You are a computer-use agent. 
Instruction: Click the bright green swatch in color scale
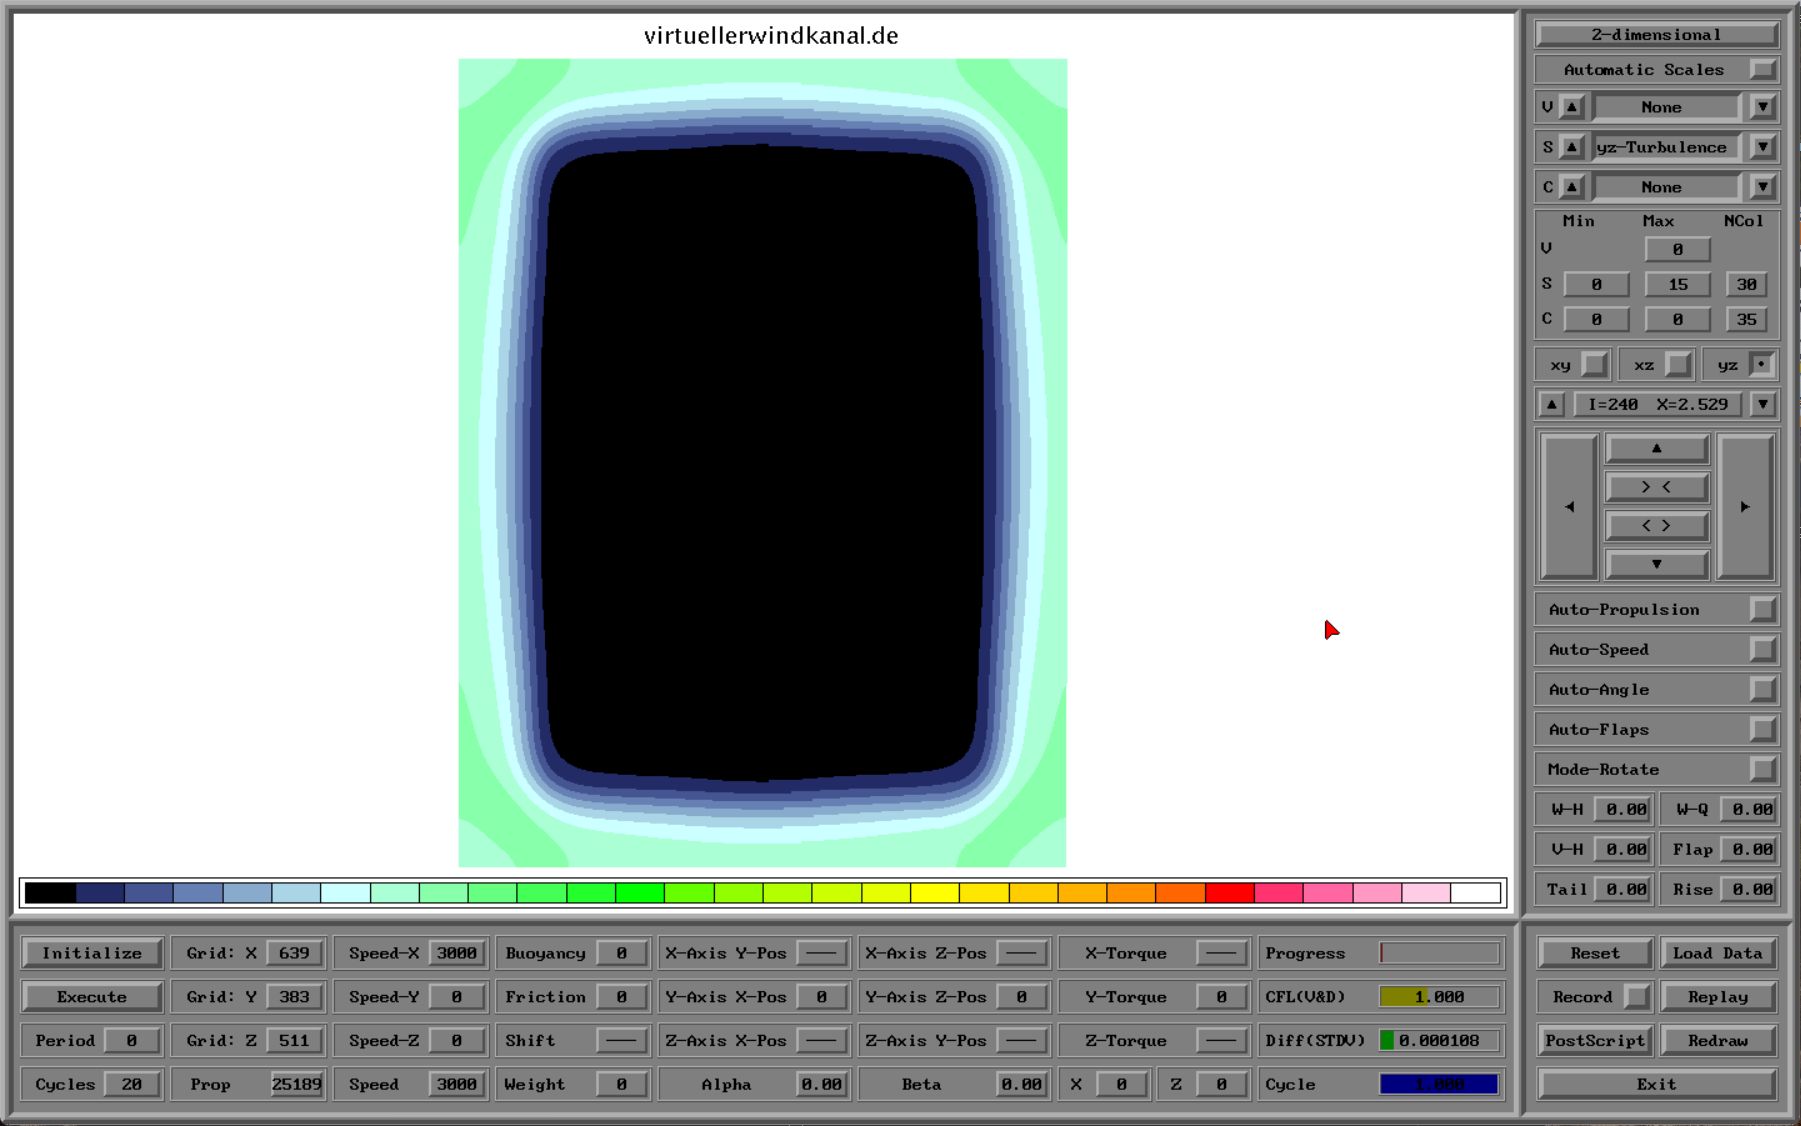(640, 892)
